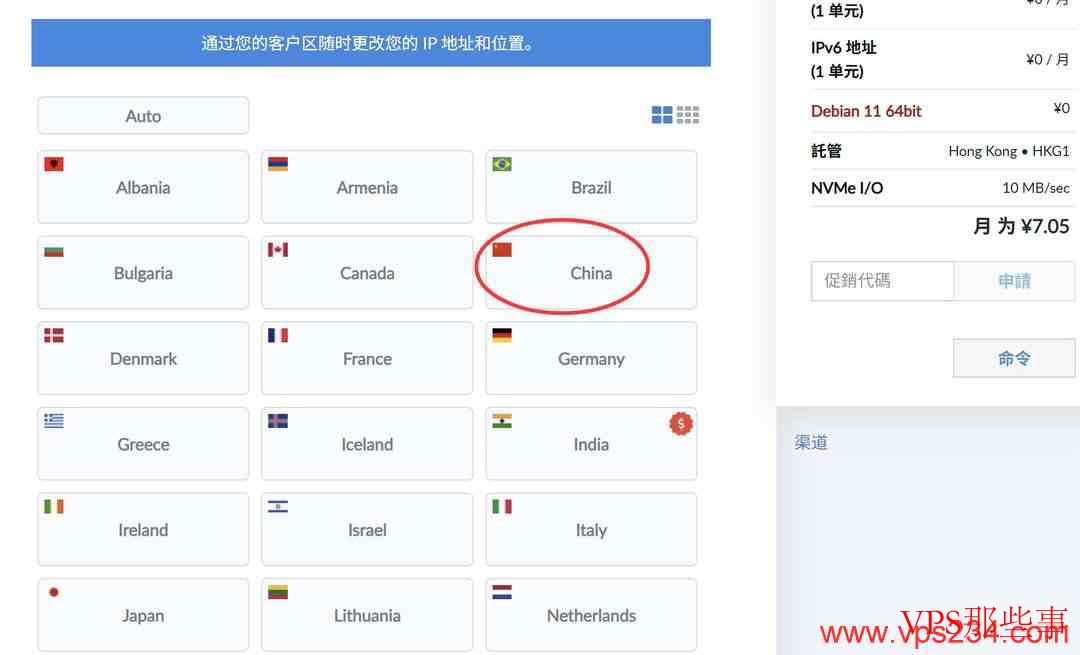Click the promo code input field
1080x655 pixels.
[x=881, y=281]
